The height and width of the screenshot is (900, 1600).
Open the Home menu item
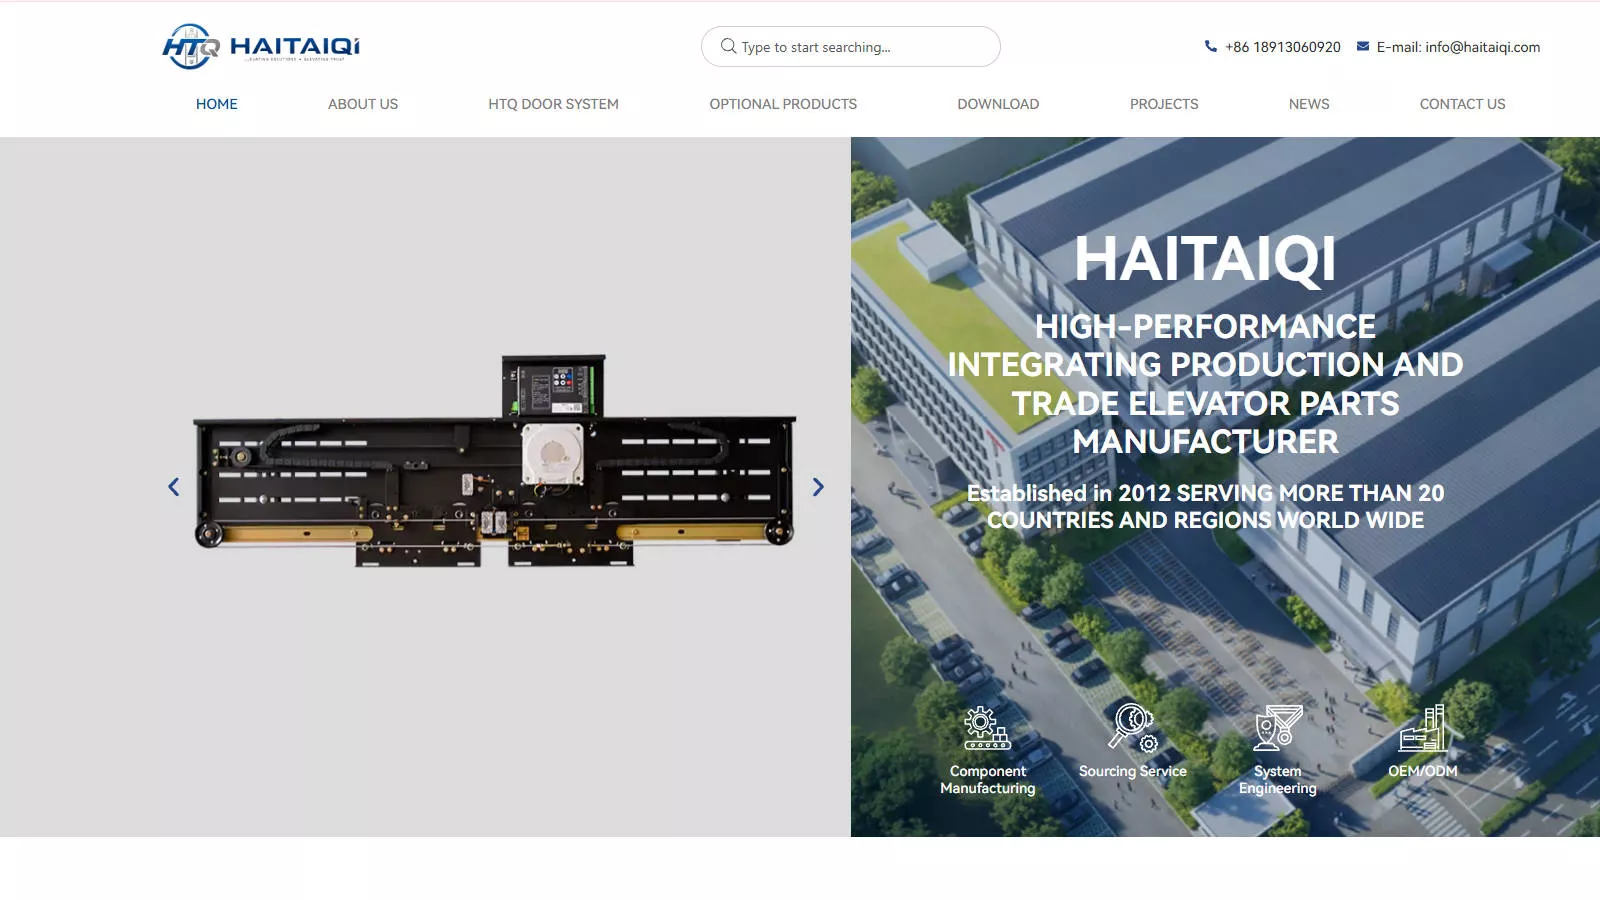pos(217,104)
